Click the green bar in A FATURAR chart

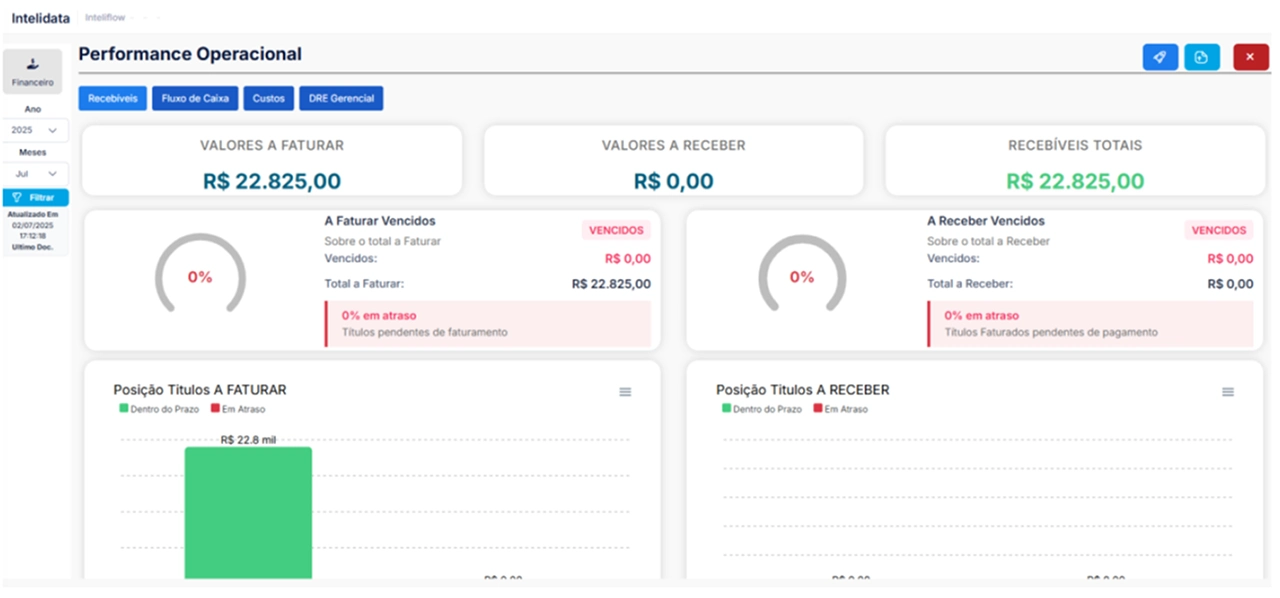(x=248, y=512)
